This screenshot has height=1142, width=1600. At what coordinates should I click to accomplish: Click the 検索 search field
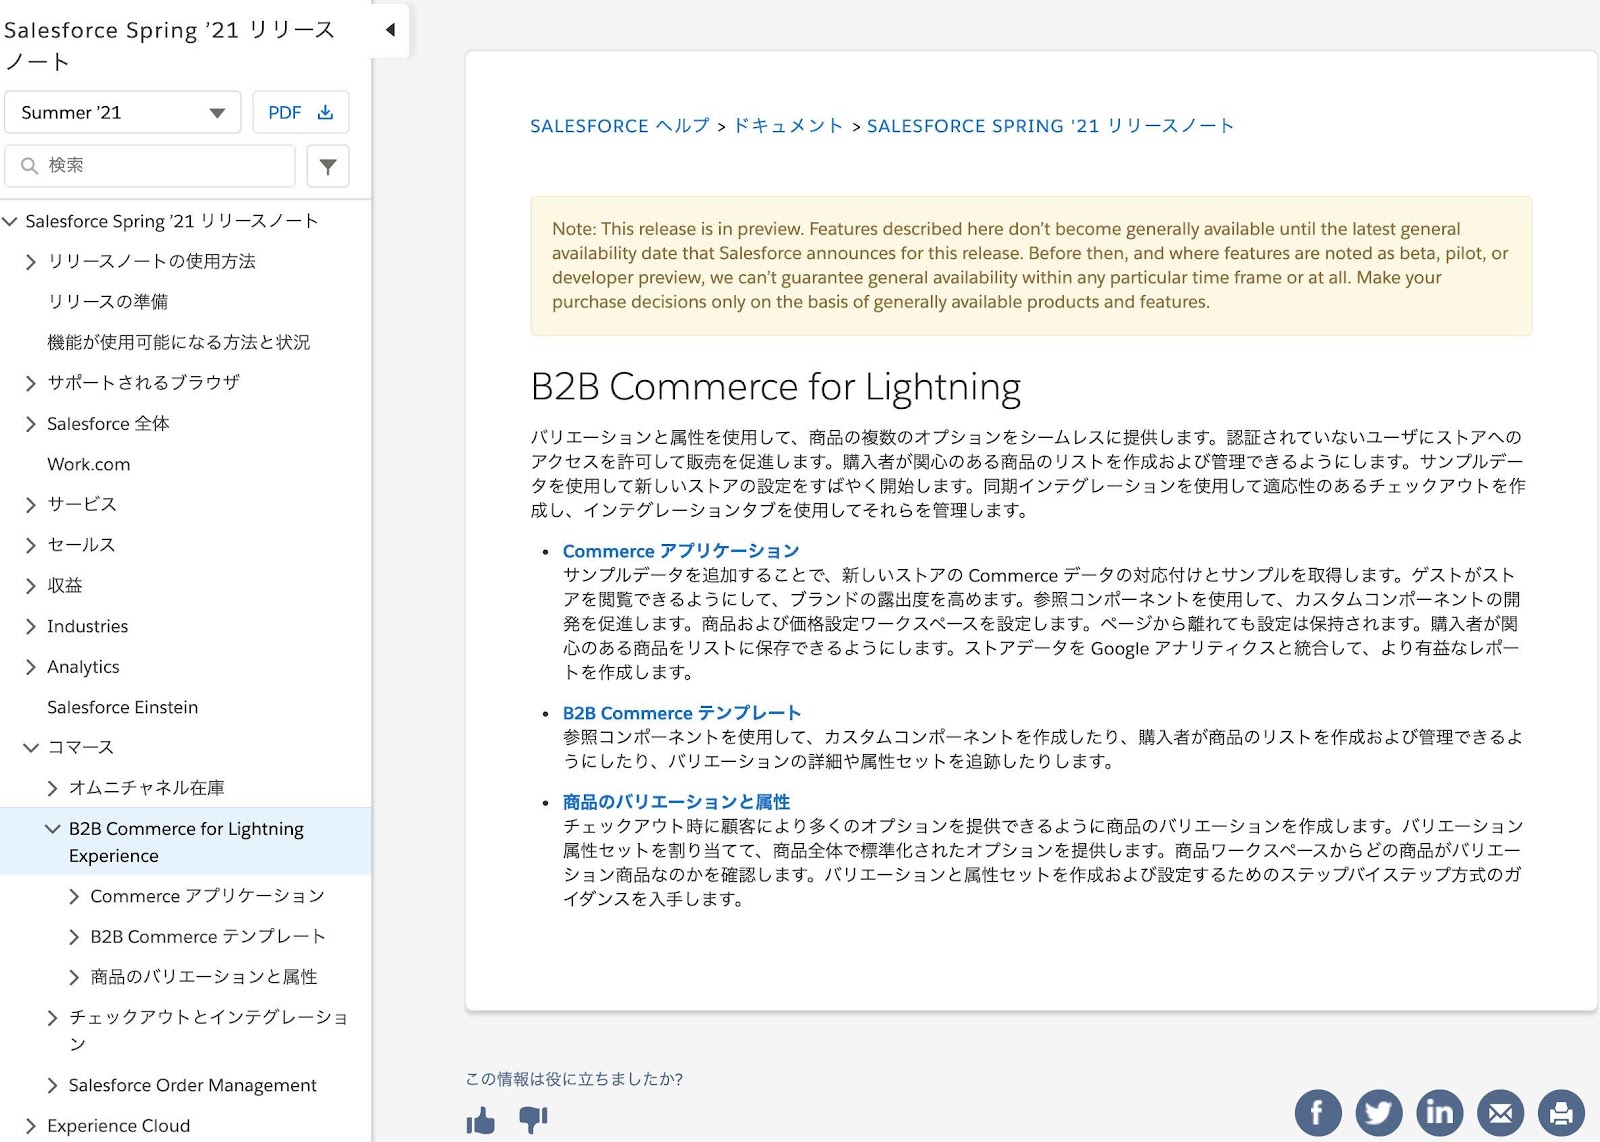point(150,165)
